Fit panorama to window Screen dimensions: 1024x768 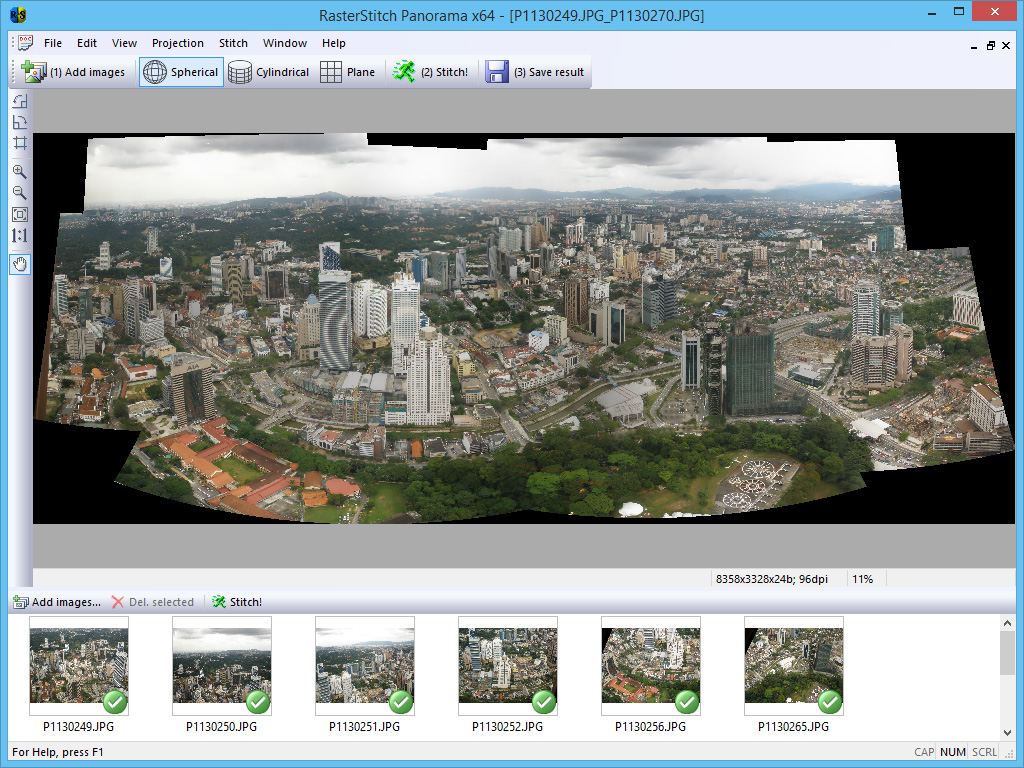coord(19,214)
